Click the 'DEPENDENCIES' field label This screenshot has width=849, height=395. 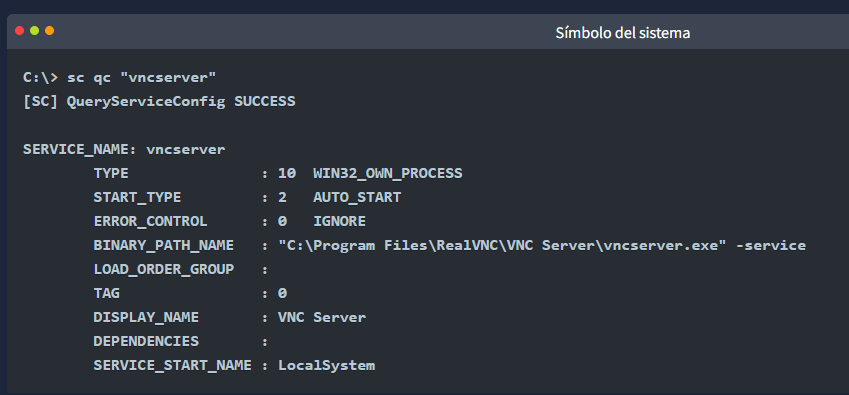tap(146, 341)
